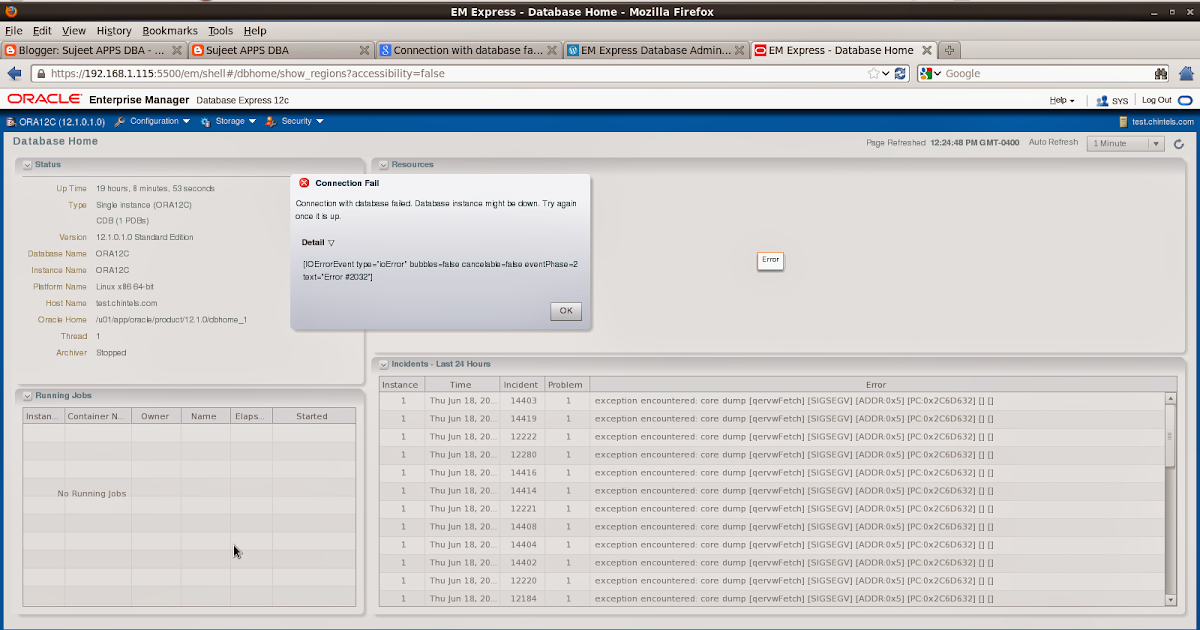Close the EM Express Database Admin tab

tap(740, 49)
